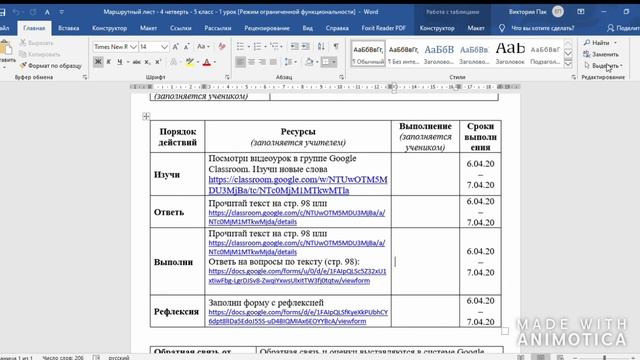Click the Format Painter (Формат по образцу) button
Image resolution: width=640 pixels, height=360 pixels.
click(51, 65)
